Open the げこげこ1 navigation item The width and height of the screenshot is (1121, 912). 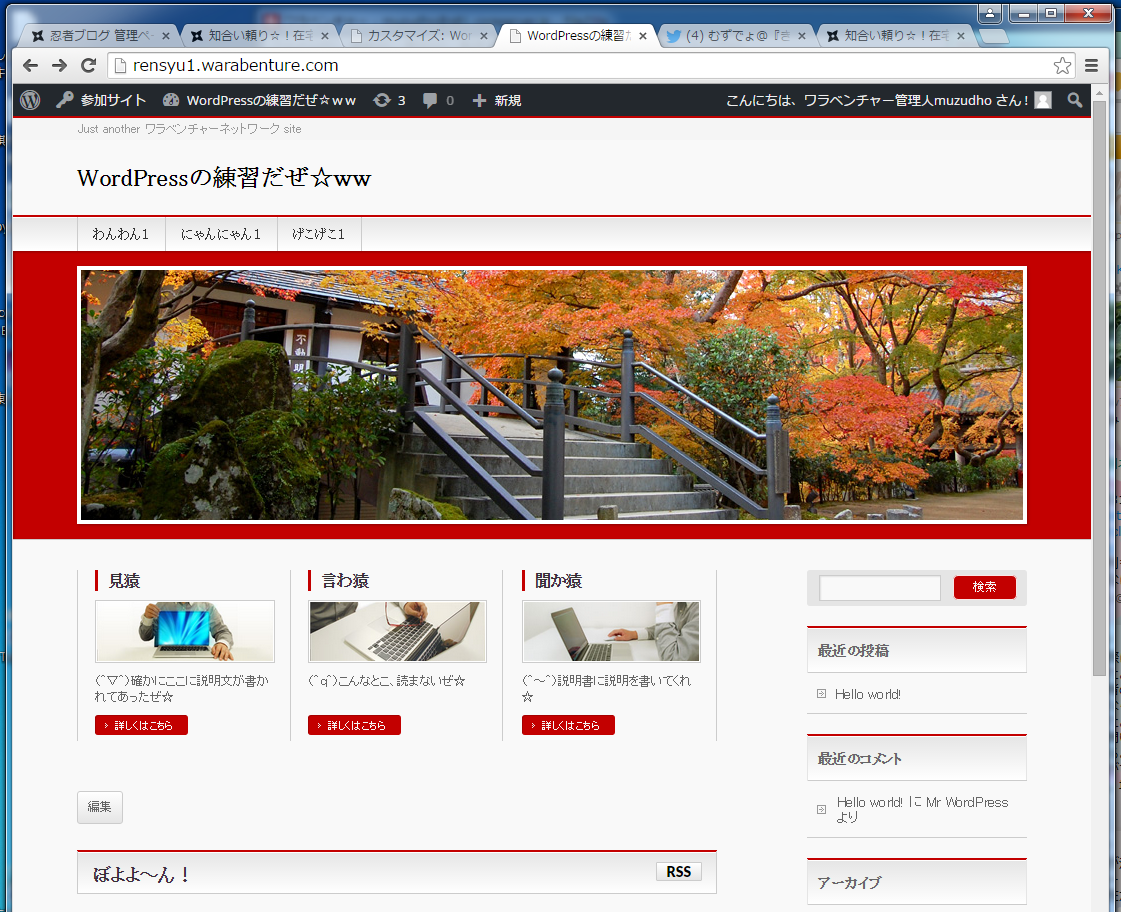click(319, 234)
